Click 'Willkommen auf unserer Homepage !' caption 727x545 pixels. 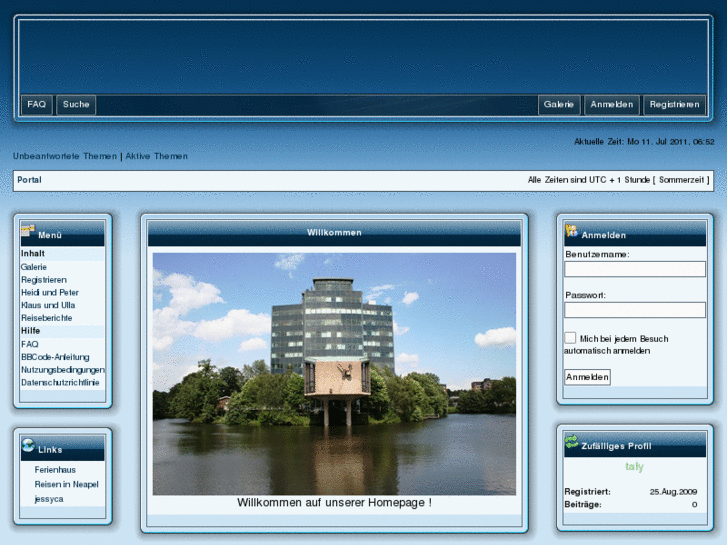click(x=334, y=503)
